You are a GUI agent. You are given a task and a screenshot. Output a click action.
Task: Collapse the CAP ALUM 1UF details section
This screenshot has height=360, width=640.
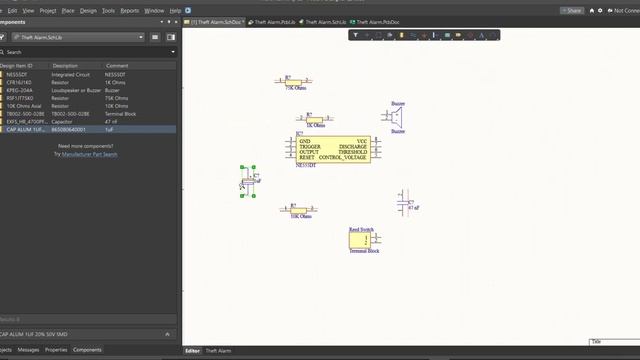pos(167,334)
